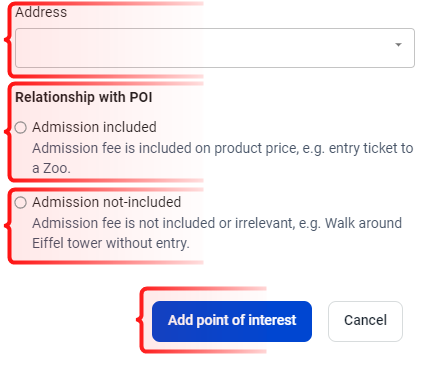Click the 'Eiffel tower without entry' text line
Image resolution: width=431 pixels, height=369 pixels.
pos(111,243)
